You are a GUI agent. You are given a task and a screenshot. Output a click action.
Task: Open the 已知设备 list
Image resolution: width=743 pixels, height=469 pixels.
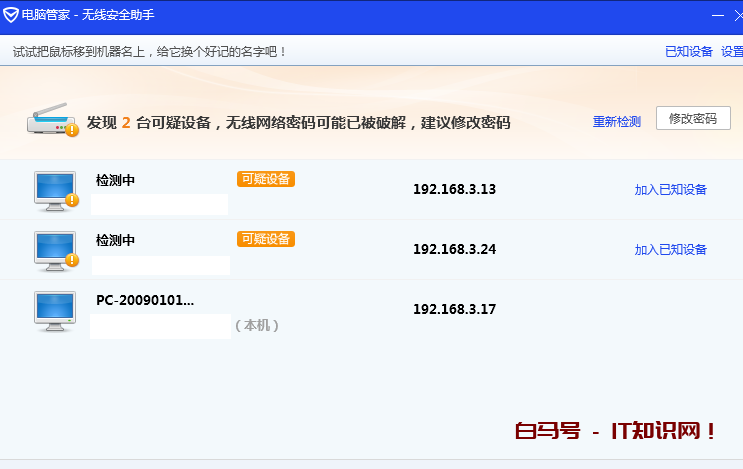[689, 51]
